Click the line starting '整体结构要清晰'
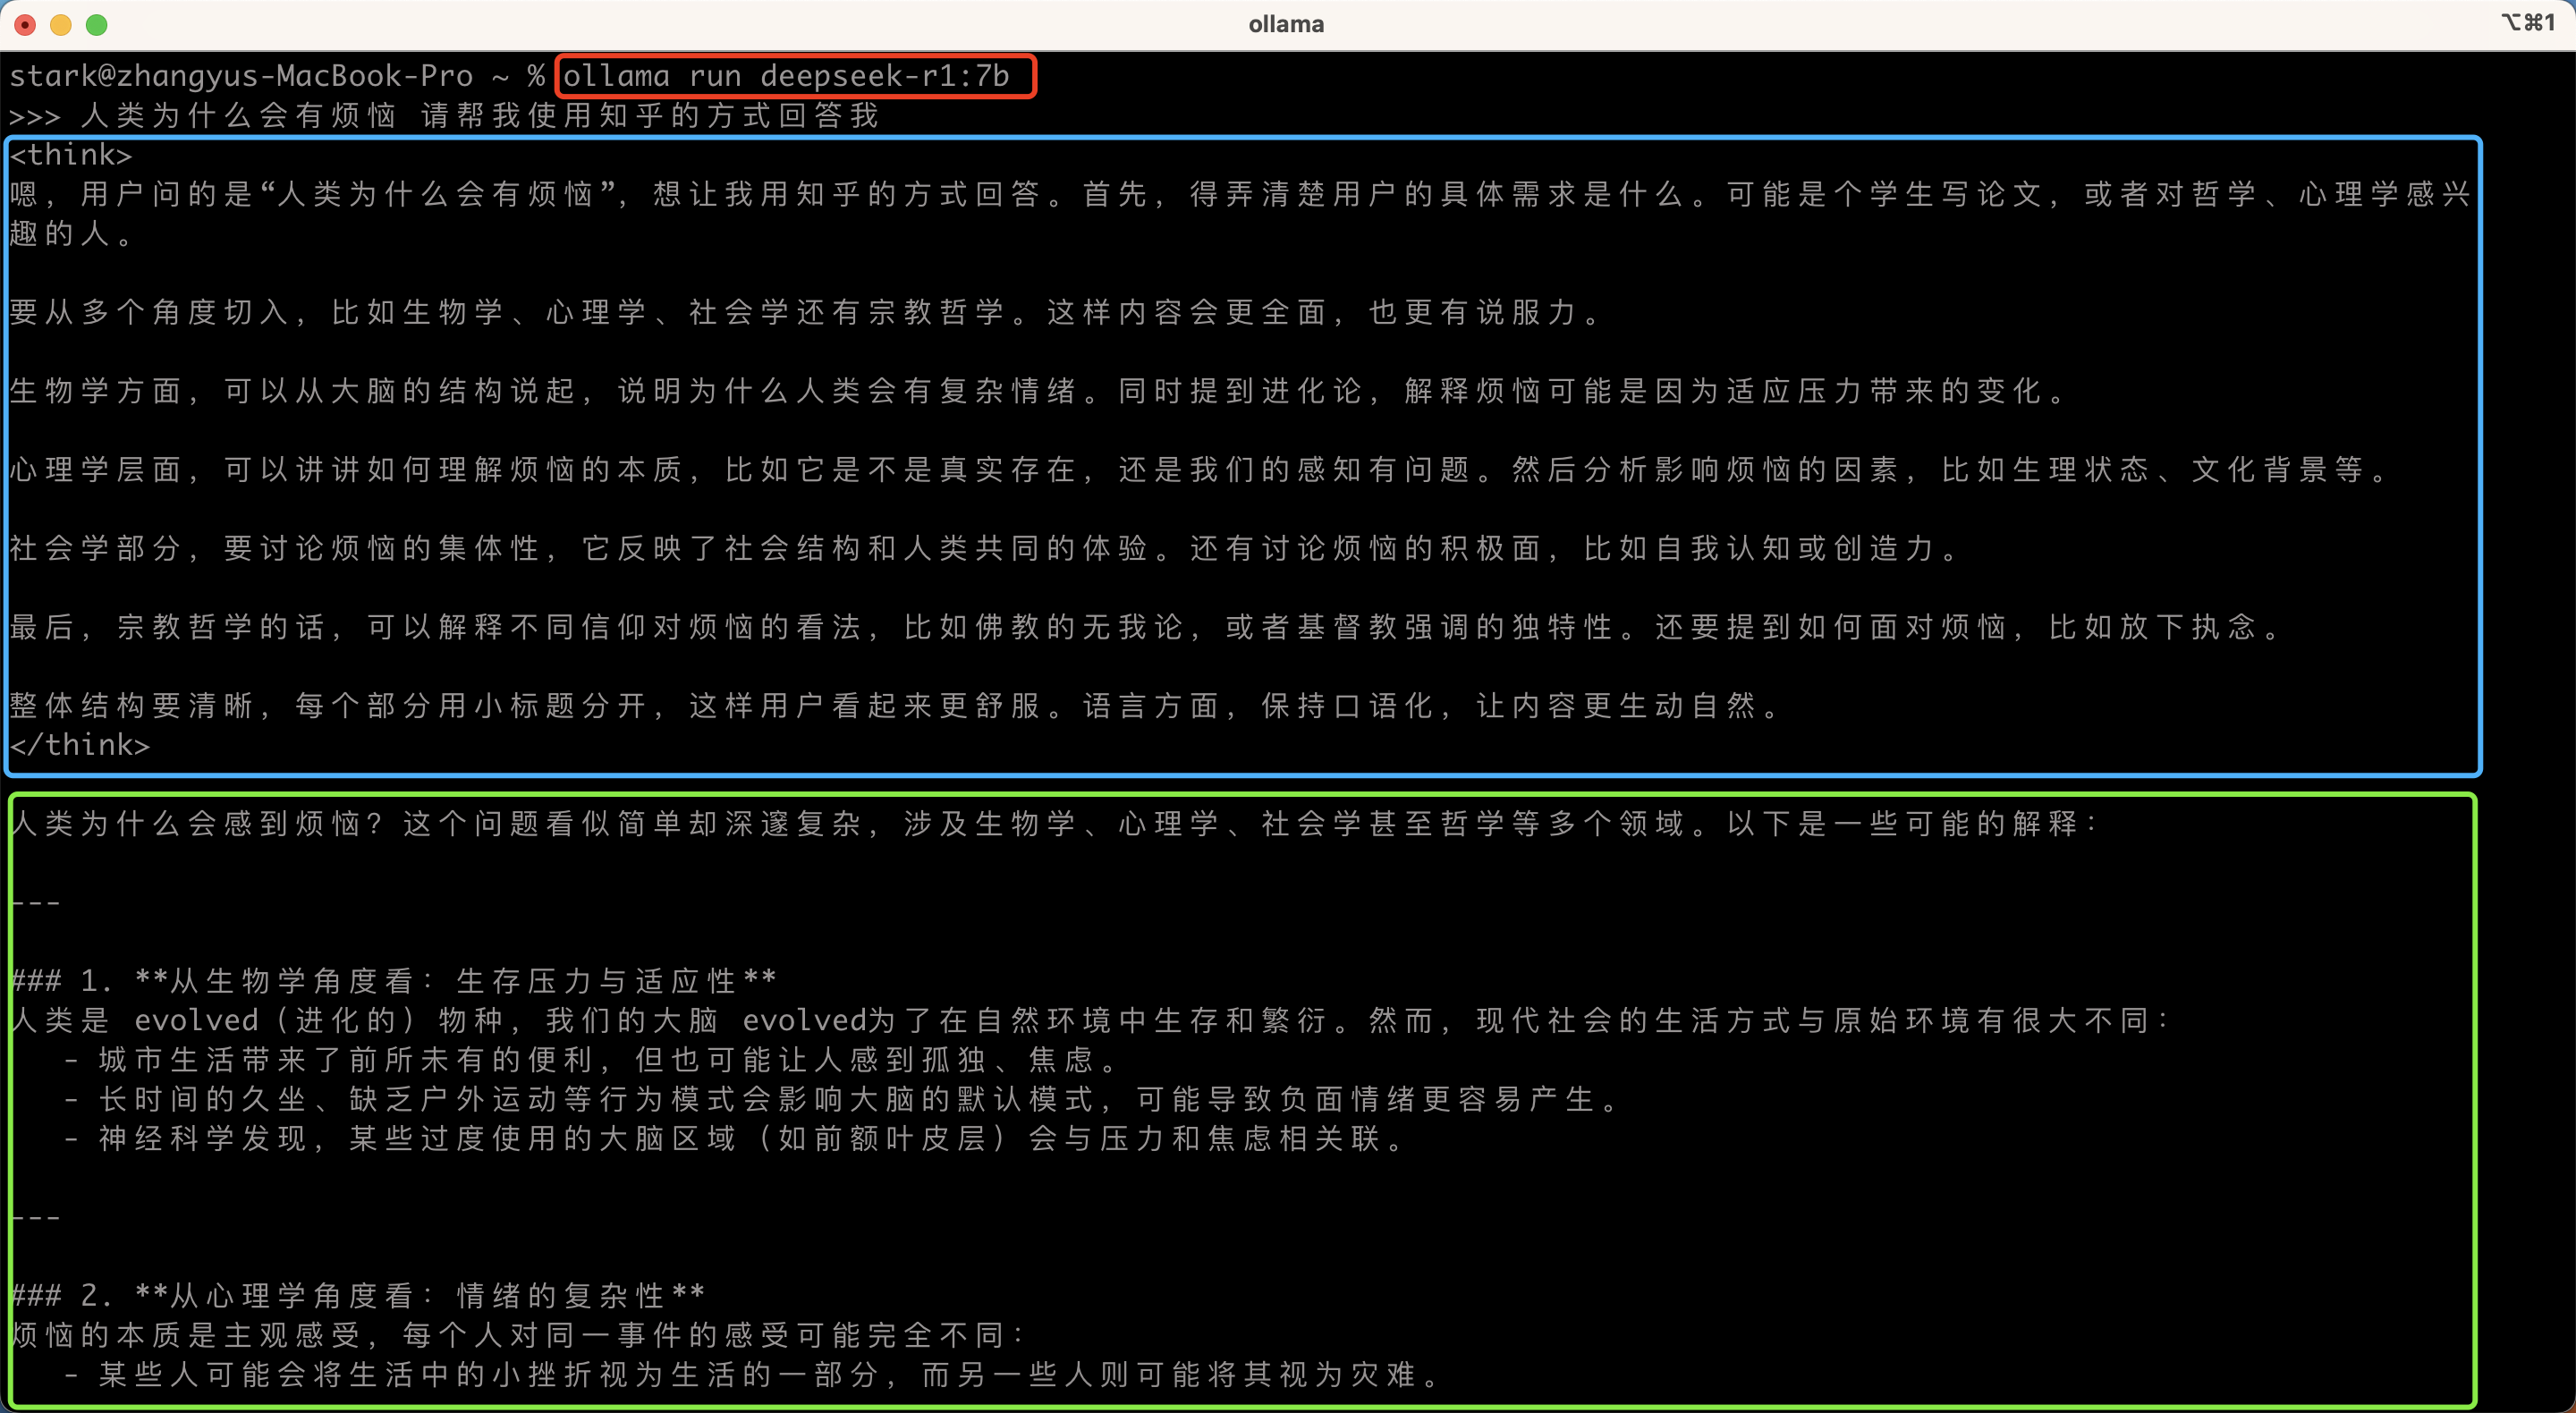The width and height of the screenshot is (2576, 1413). [x=895, y=706]
